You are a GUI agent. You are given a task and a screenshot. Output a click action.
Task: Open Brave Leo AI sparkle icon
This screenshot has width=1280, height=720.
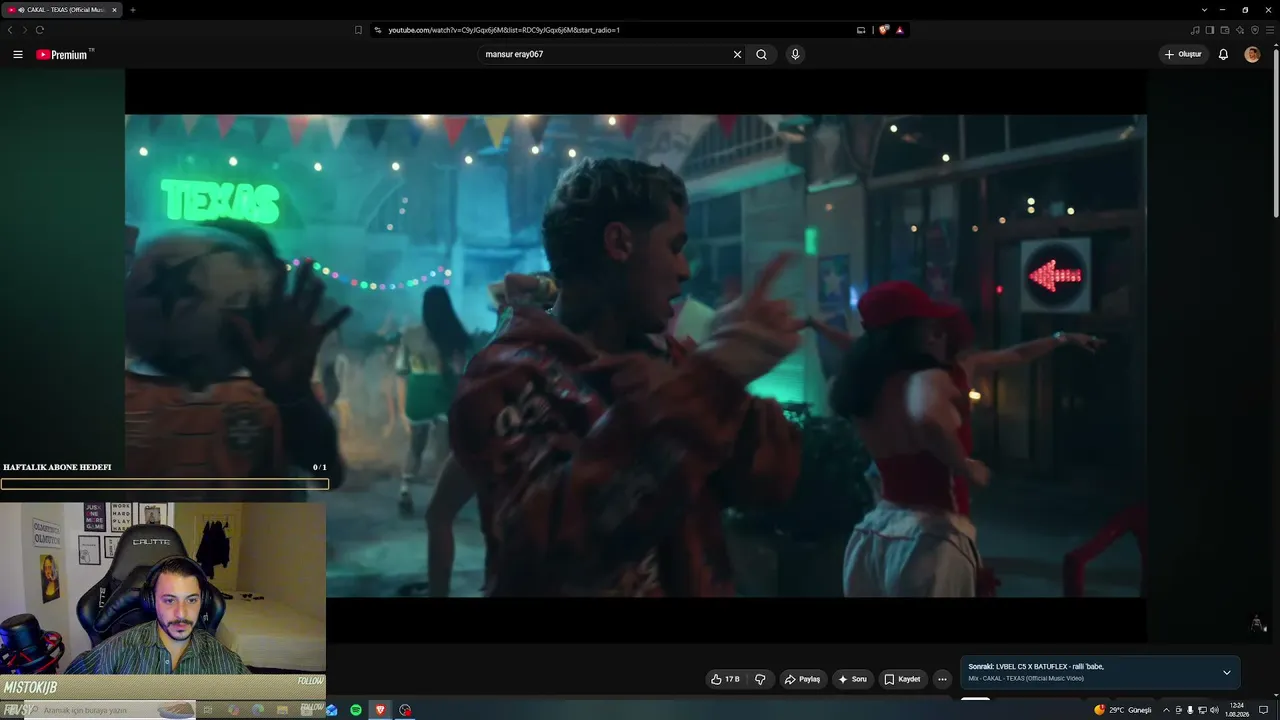pos(1240,30)
